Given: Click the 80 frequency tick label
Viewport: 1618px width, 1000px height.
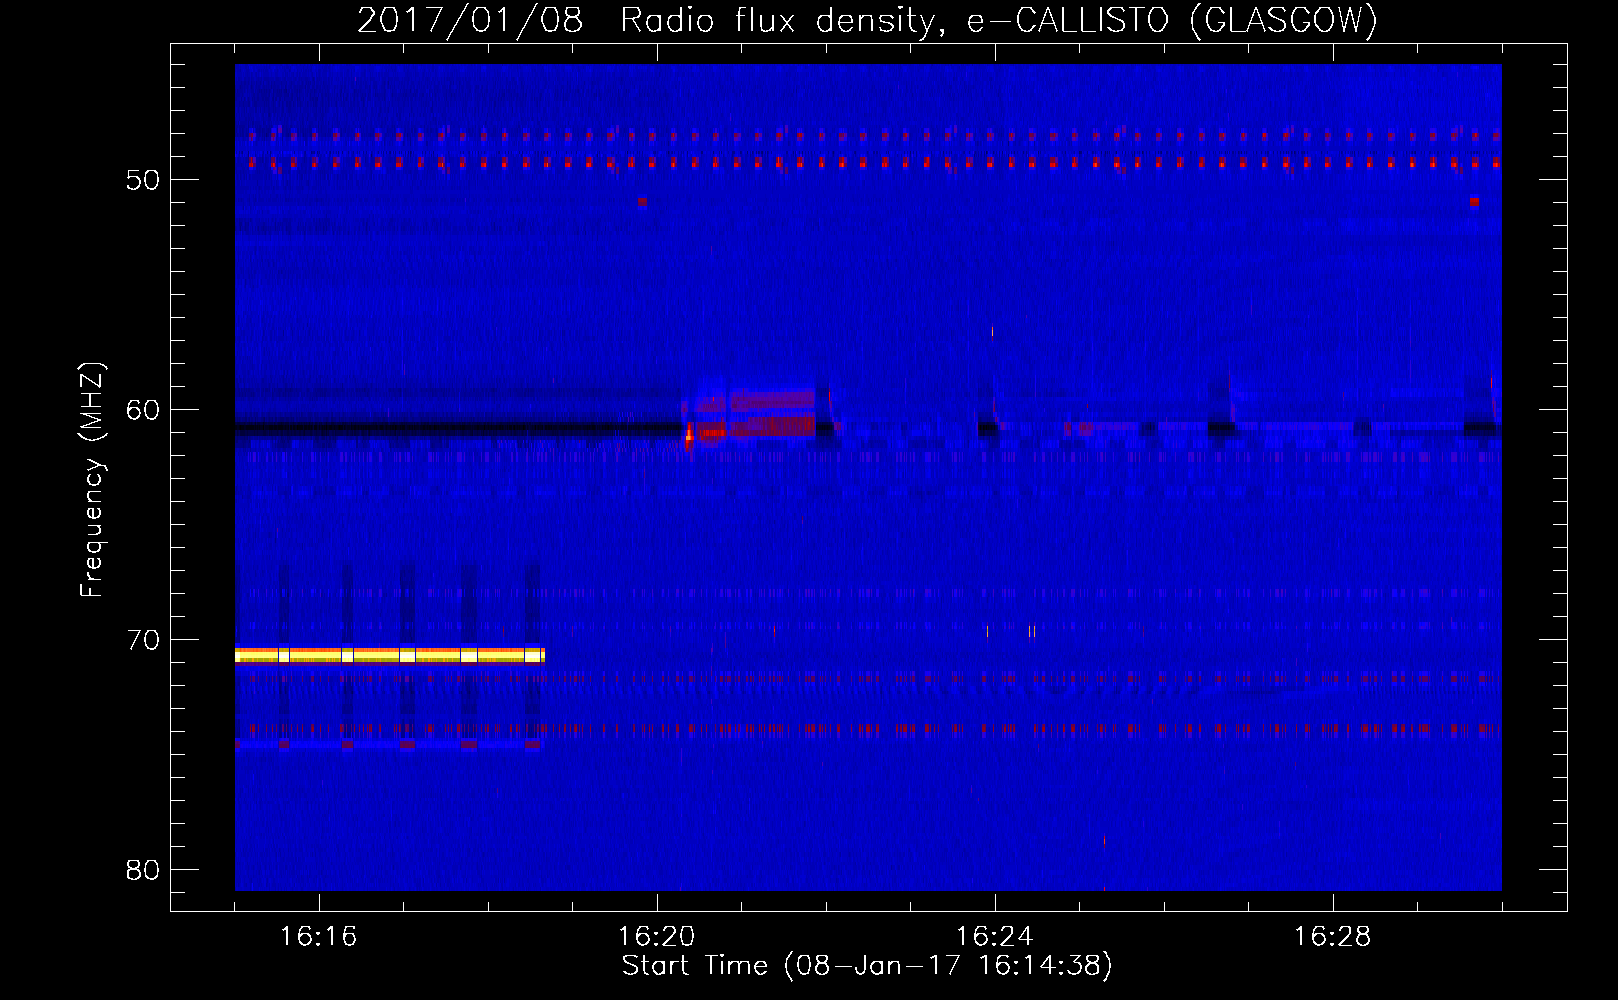Looking at the screenshot, I should click(x=143, y=870).
